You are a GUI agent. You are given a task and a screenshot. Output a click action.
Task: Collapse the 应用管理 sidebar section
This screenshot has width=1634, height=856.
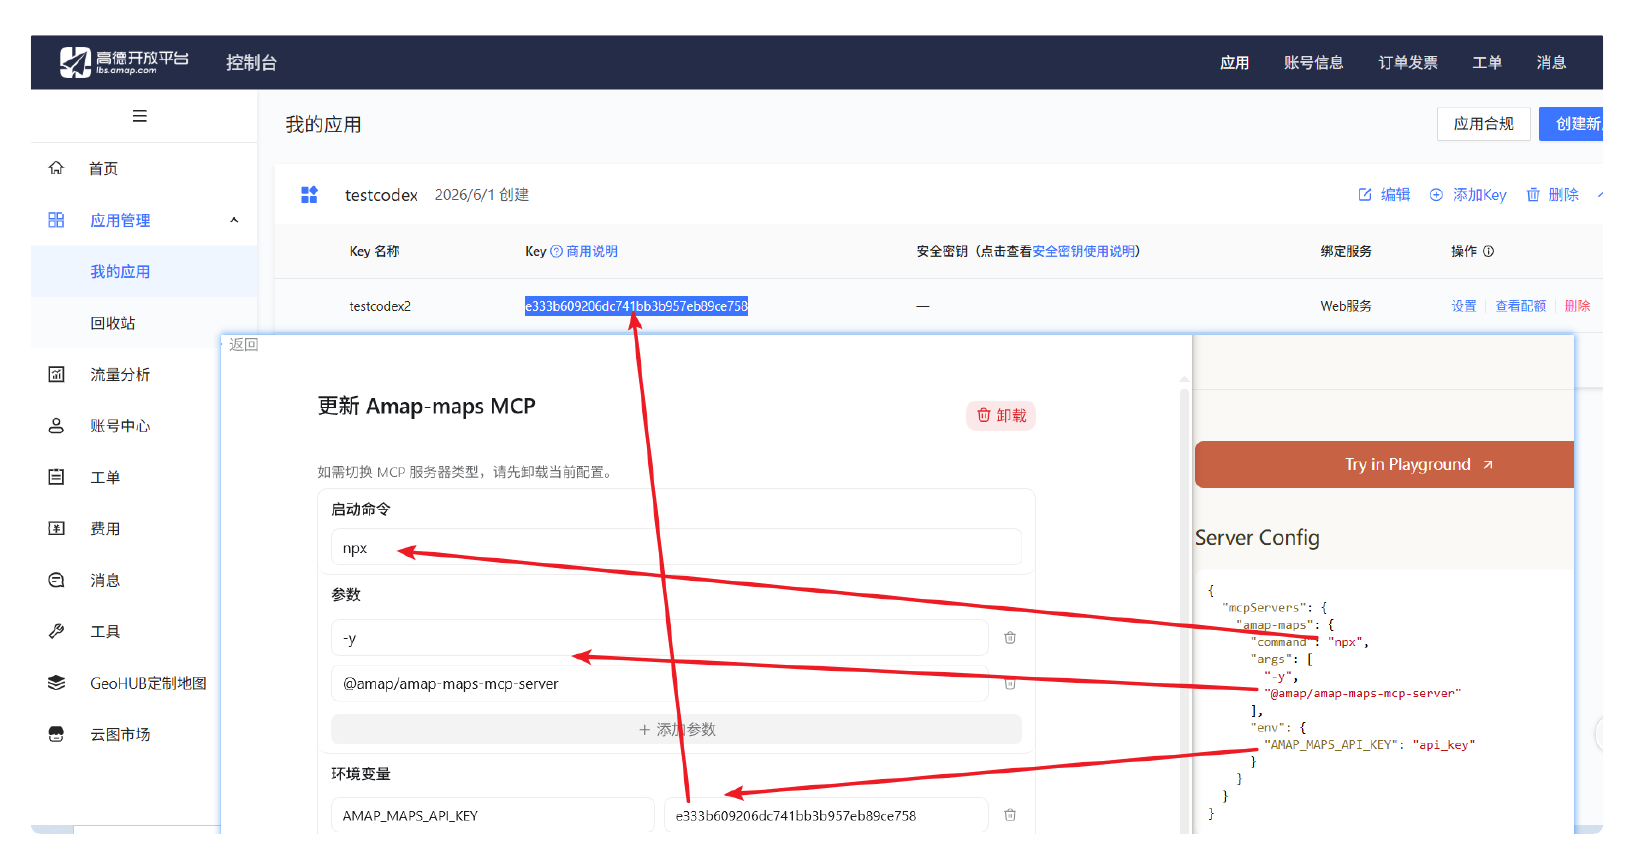click(x=234, y=220)
